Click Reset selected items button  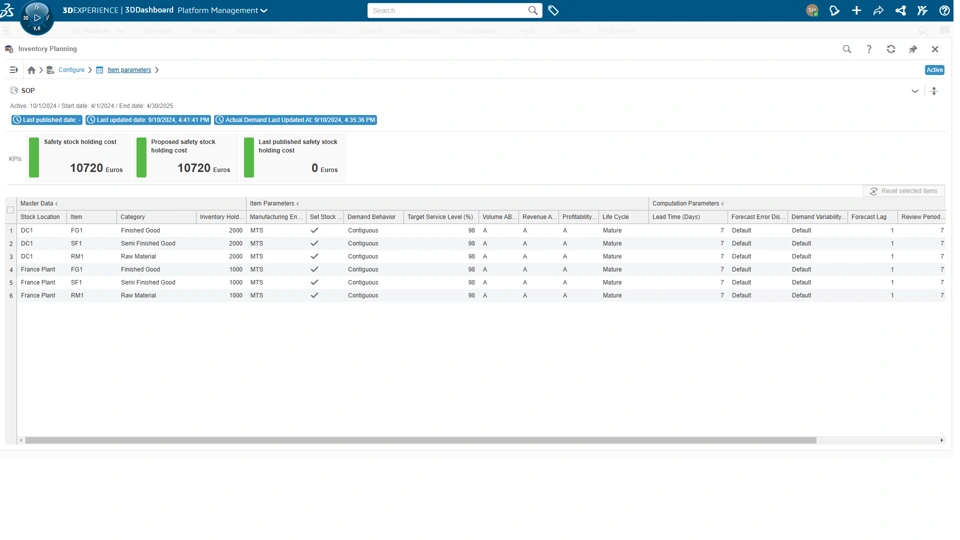pos(904,191)
